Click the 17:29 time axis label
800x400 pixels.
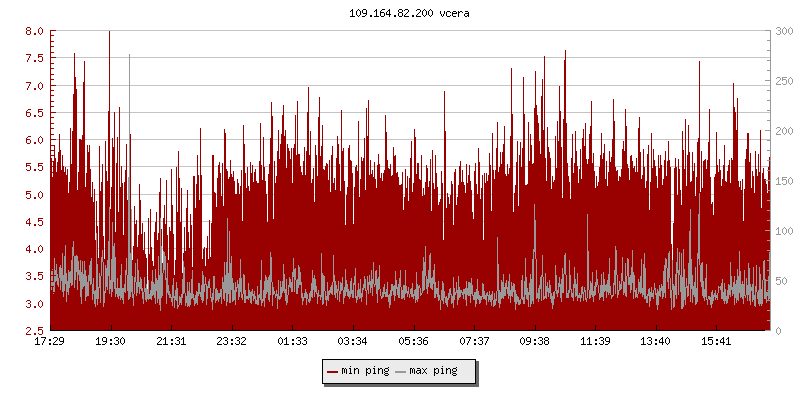(x=50, y=341)
